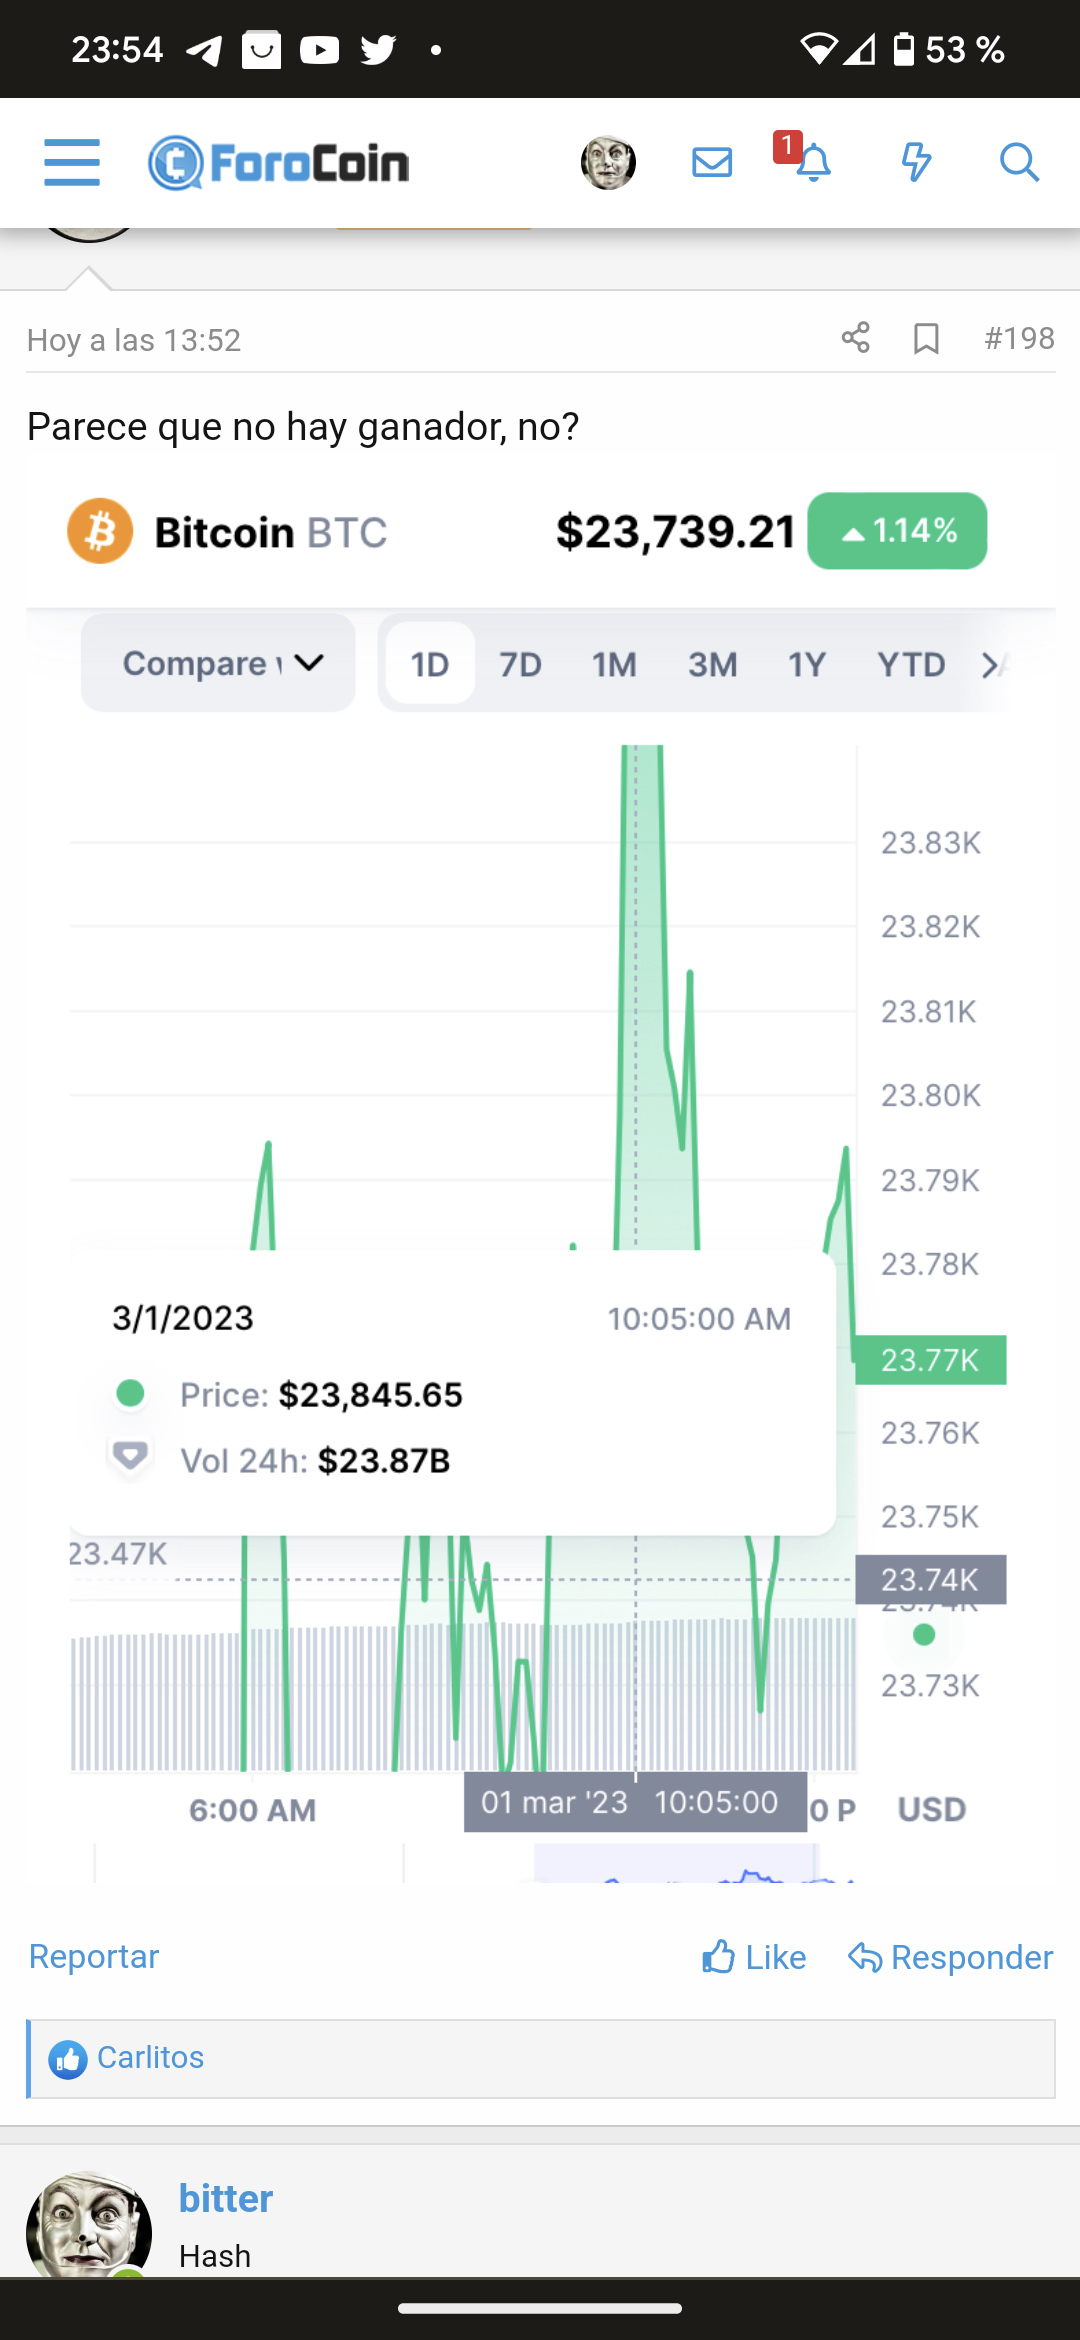Open the bitter username profile link
Image resolution: width=1080 pixels, height=2340 pixels.
click(226, 2199)
